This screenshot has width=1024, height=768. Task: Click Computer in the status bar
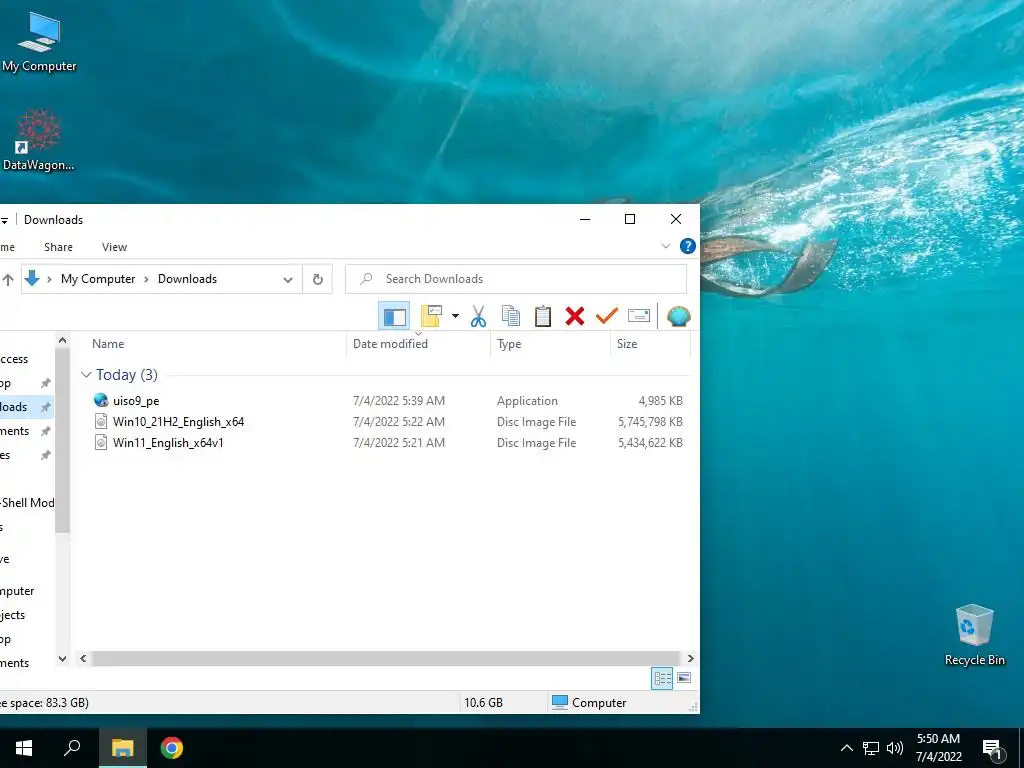point(589,703)
